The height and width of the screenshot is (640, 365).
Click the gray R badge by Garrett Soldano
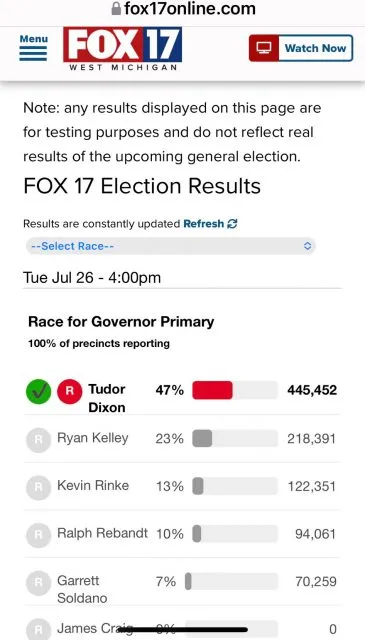[x=38, y=583]
